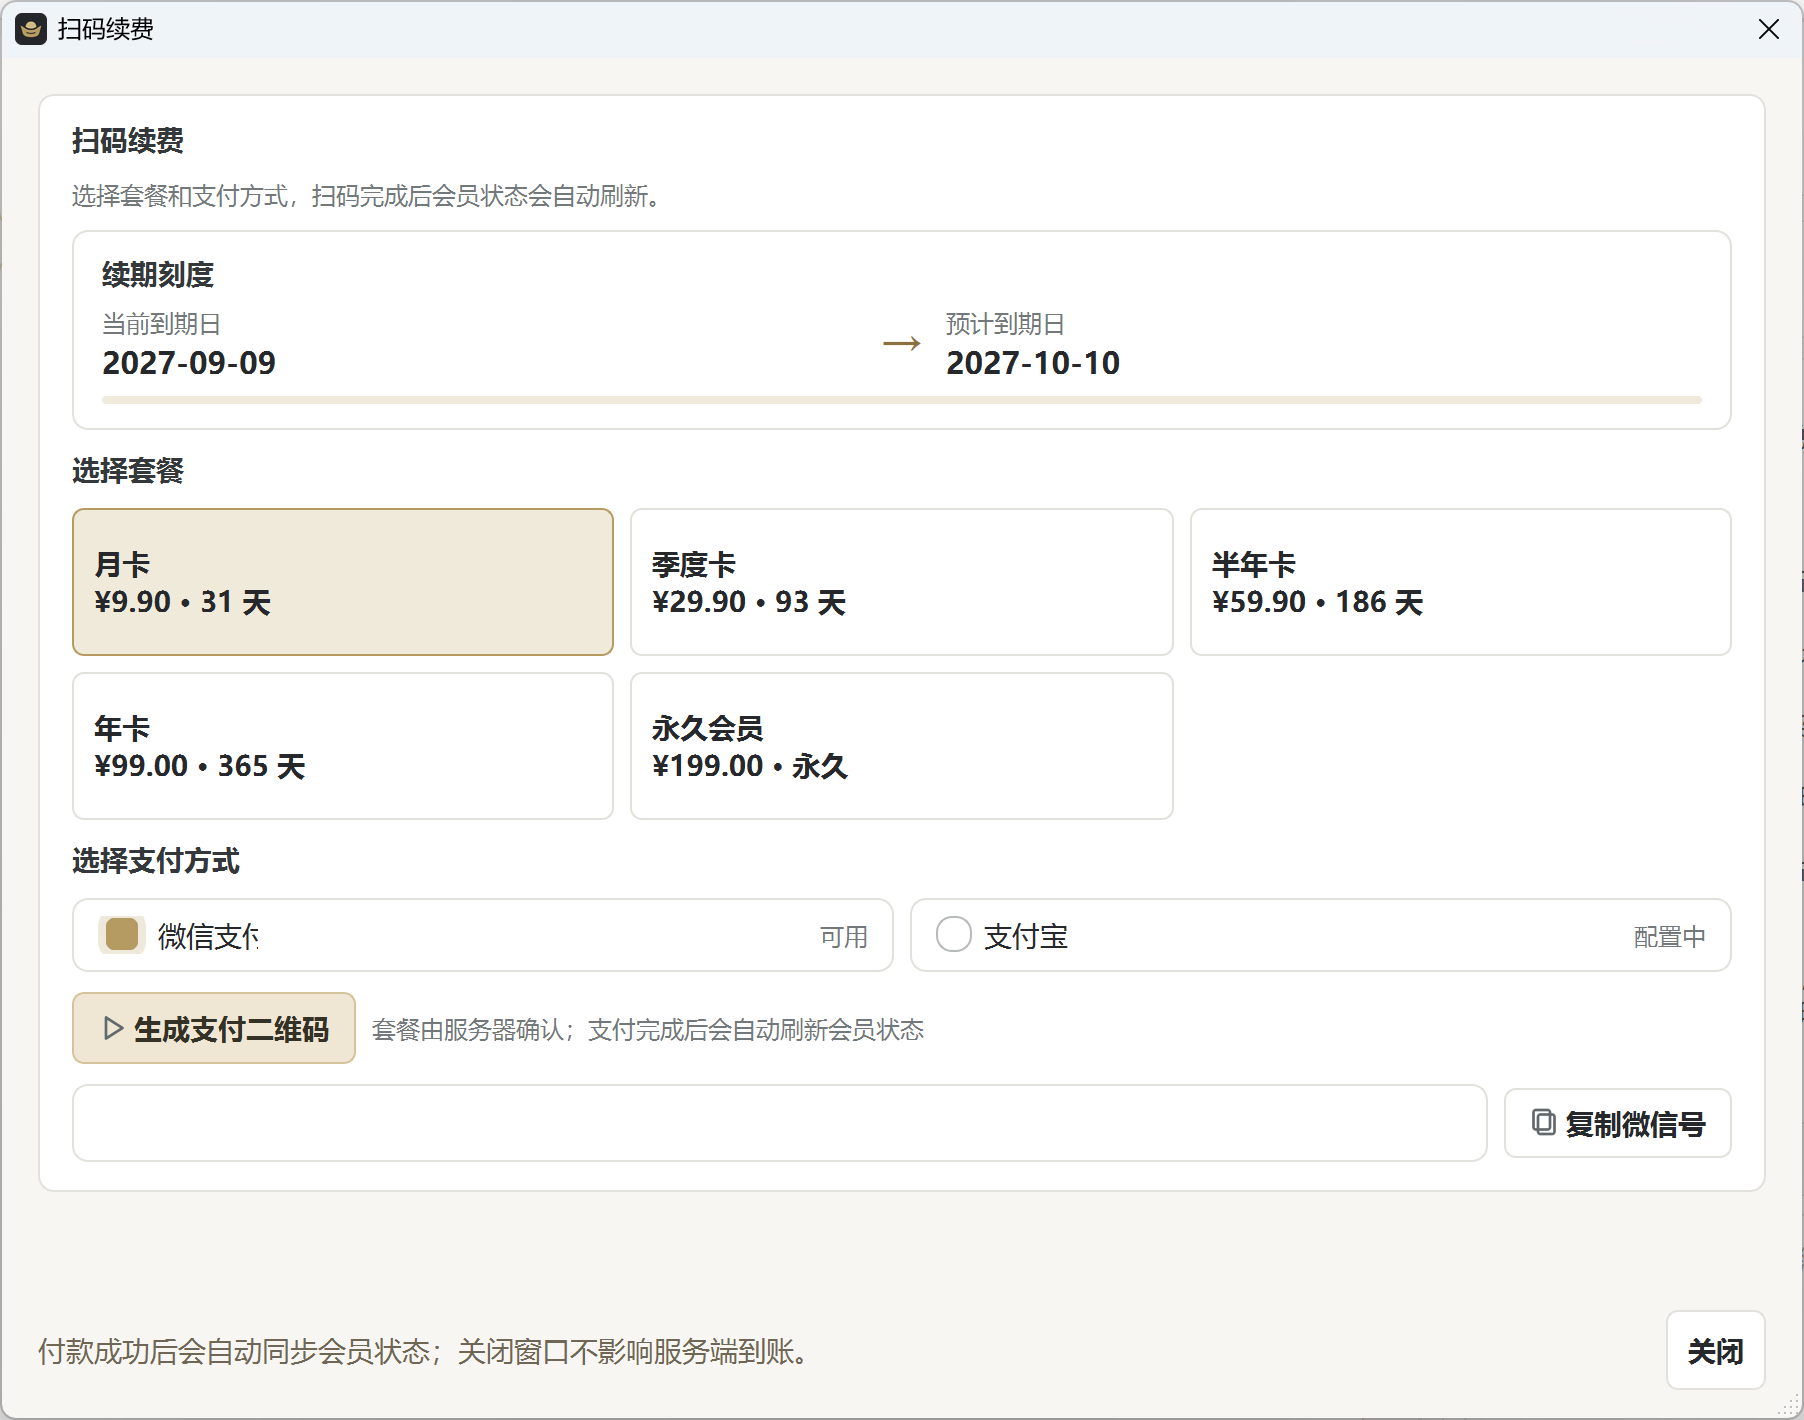The image size is (1804, 1420).
Task: Select 支付宝 payment radio button
Action: (x=954, y=935)
